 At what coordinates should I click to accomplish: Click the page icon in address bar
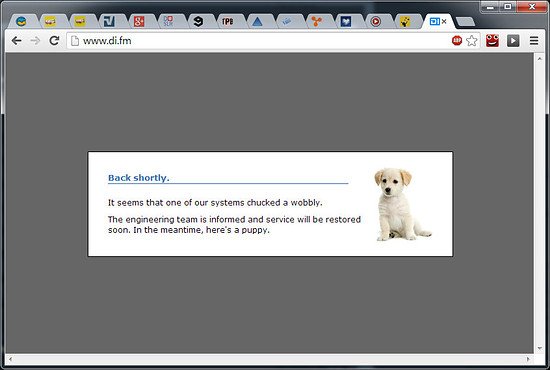75,41
